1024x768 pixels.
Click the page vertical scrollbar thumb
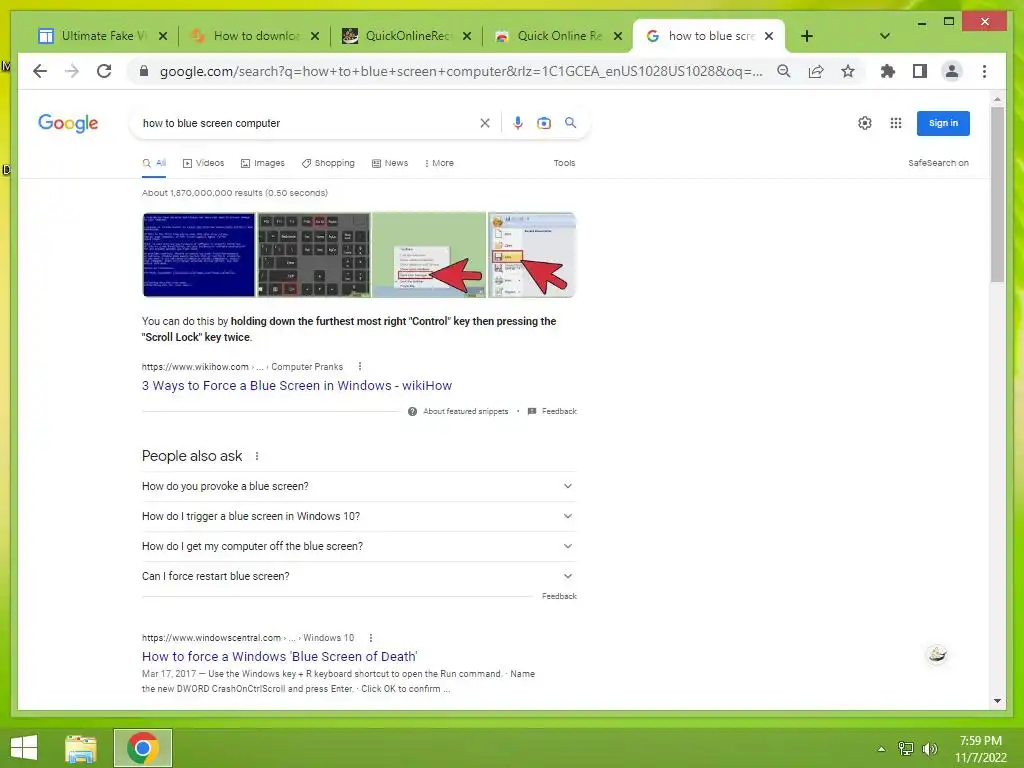pos(997,193)
